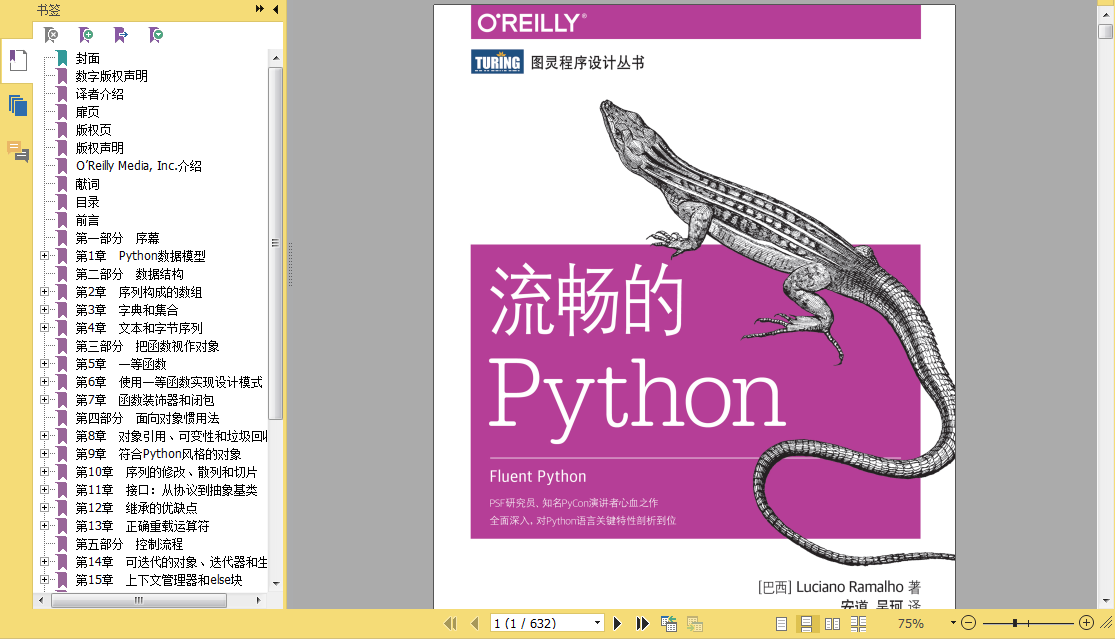Switch to continuous page view
The height and width of the screenshot is (639, 1115).
806,623
